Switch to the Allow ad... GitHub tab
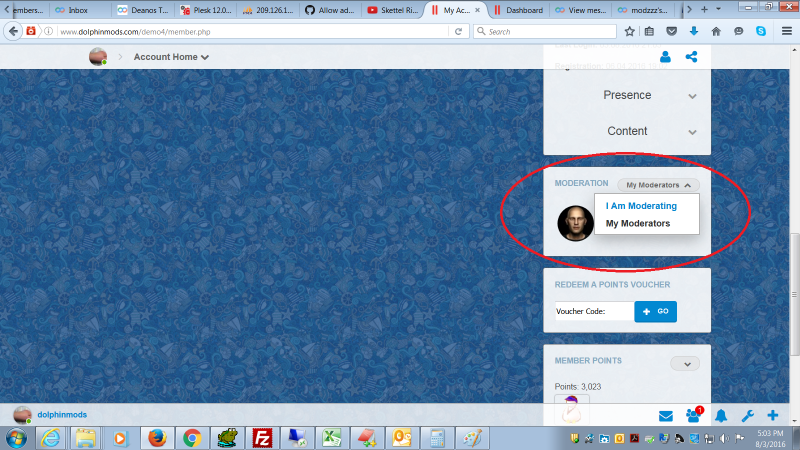The width and height of the screenshot is (800, 450). (331, 10)
